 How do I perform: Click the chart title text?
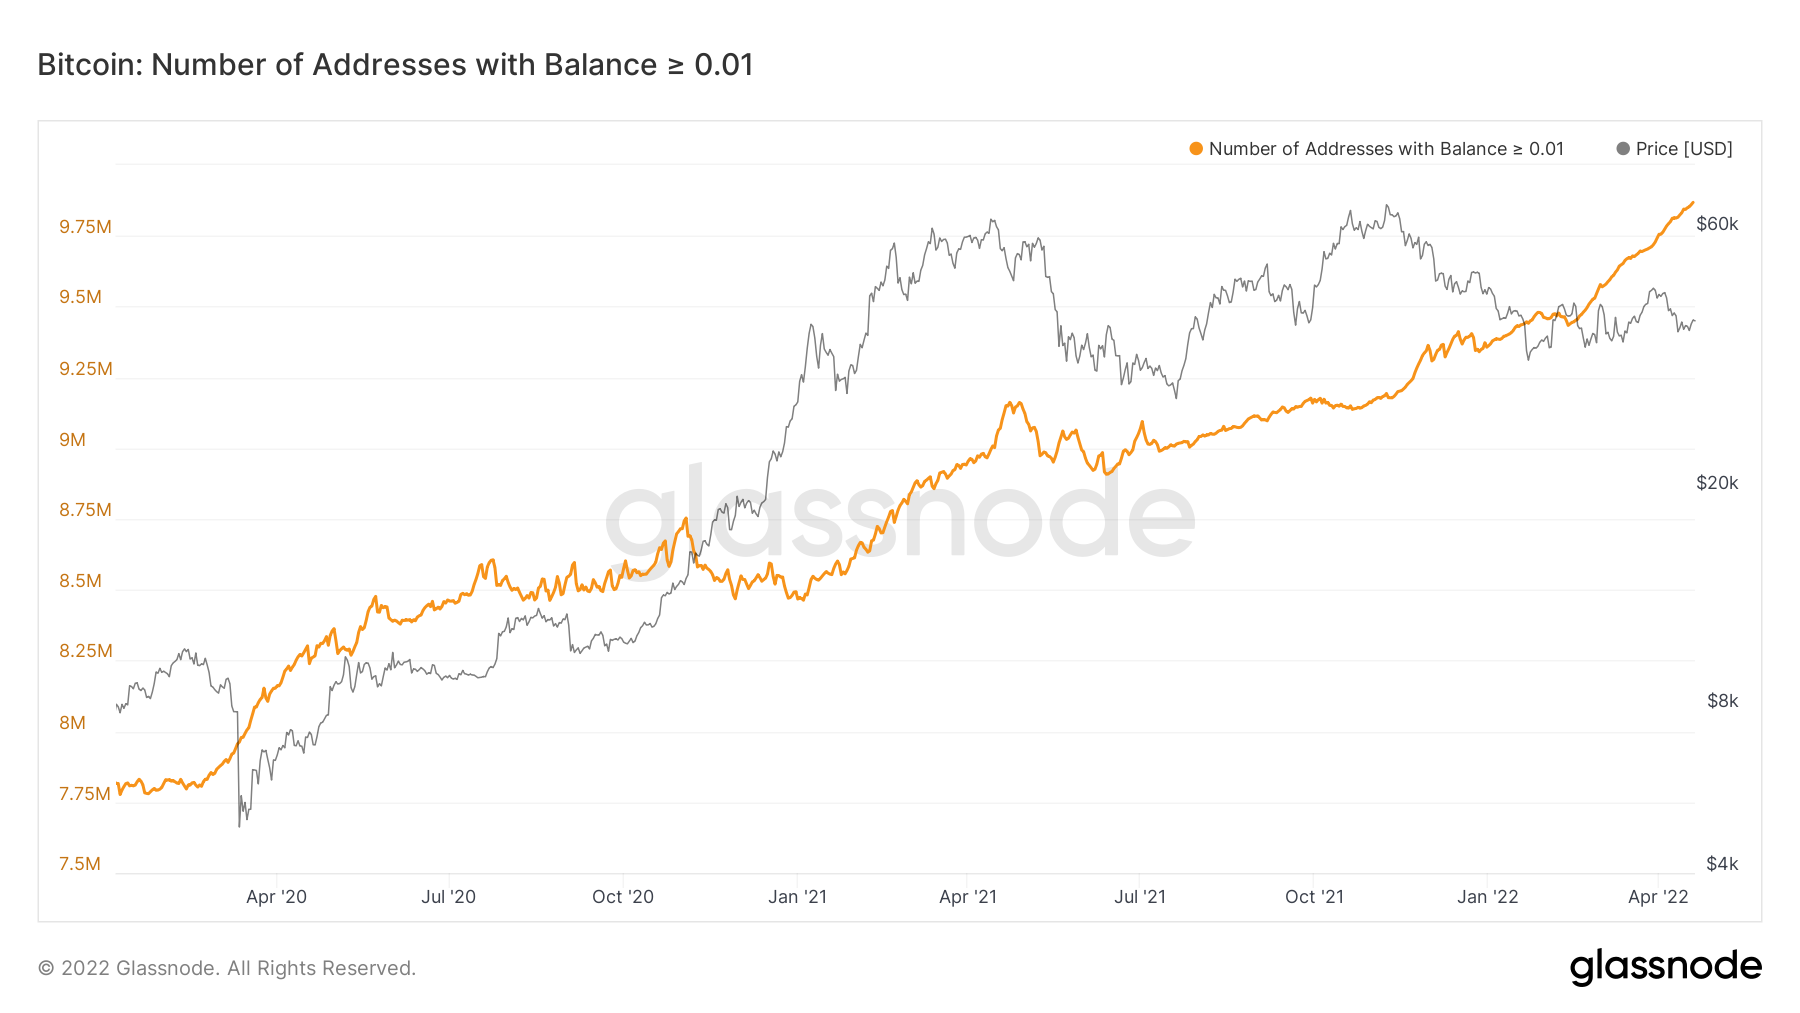(395, 65)
